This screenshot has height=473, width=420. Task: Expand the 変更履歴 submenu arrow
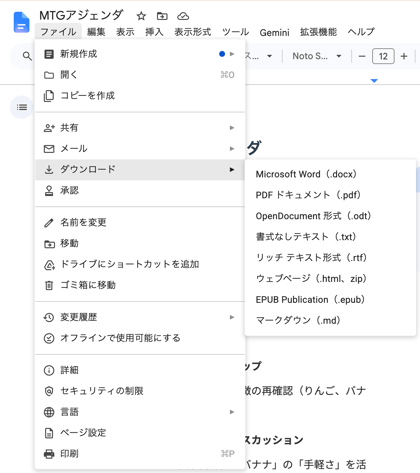coord(232,317)
